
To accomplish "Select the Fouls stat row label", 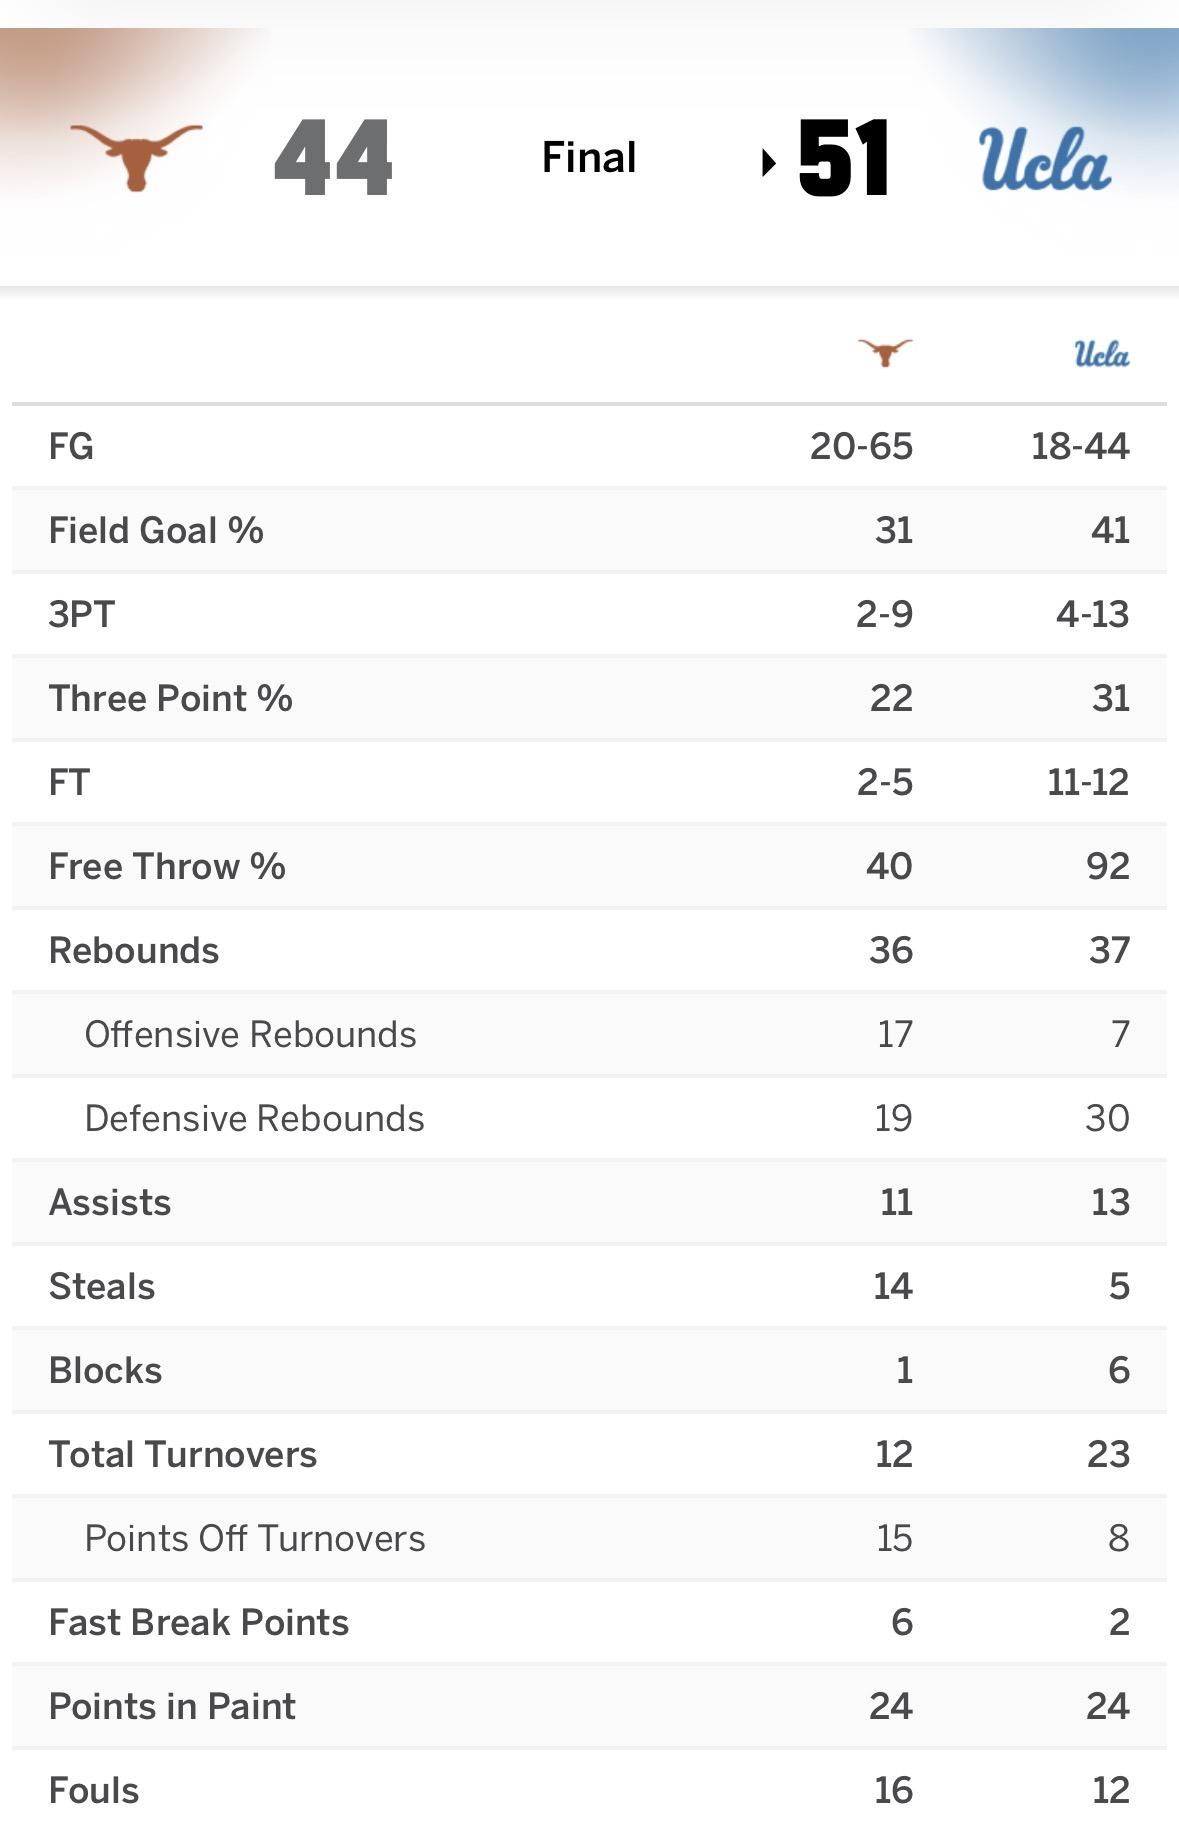I will pyautogui.click(x=94, y=1790).
